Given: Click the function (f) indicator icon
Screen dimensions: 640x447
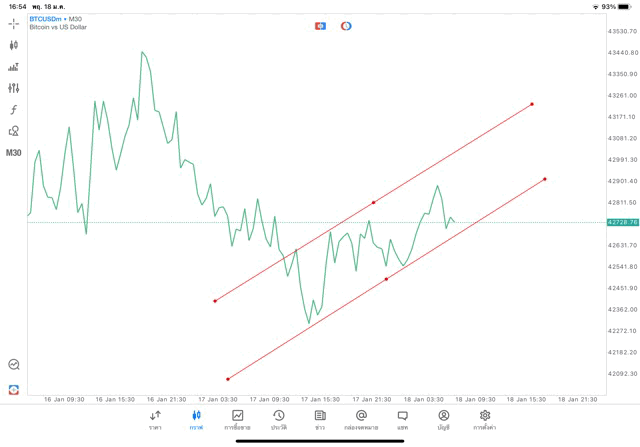Looking at the screenshot, I should click(14, 109).
